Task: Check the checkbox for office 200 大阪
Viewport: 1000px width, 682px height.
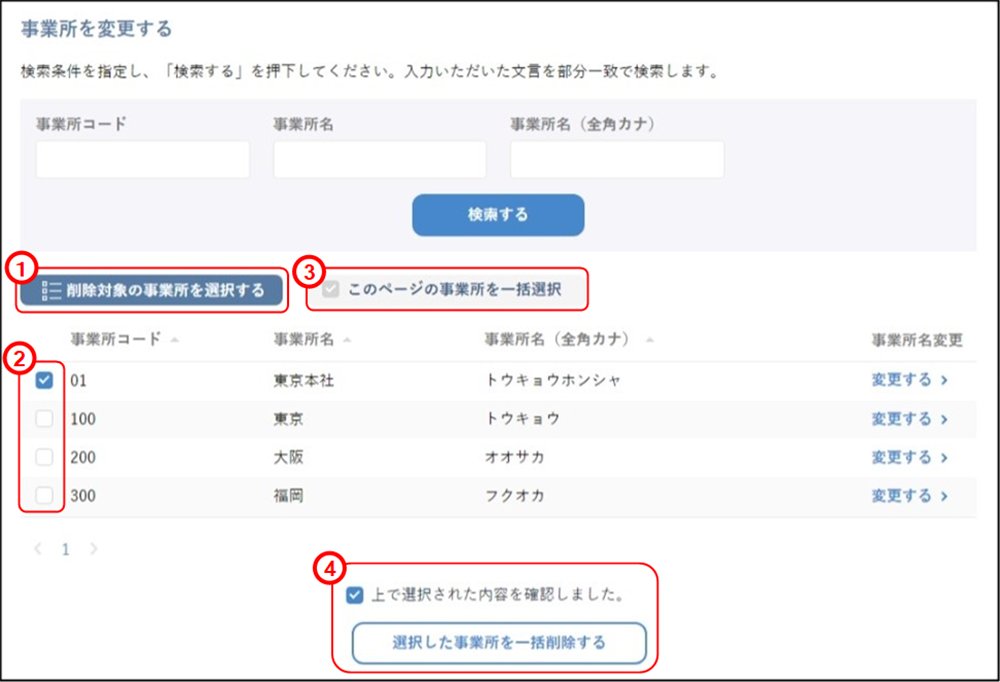Action: (42, 457)
